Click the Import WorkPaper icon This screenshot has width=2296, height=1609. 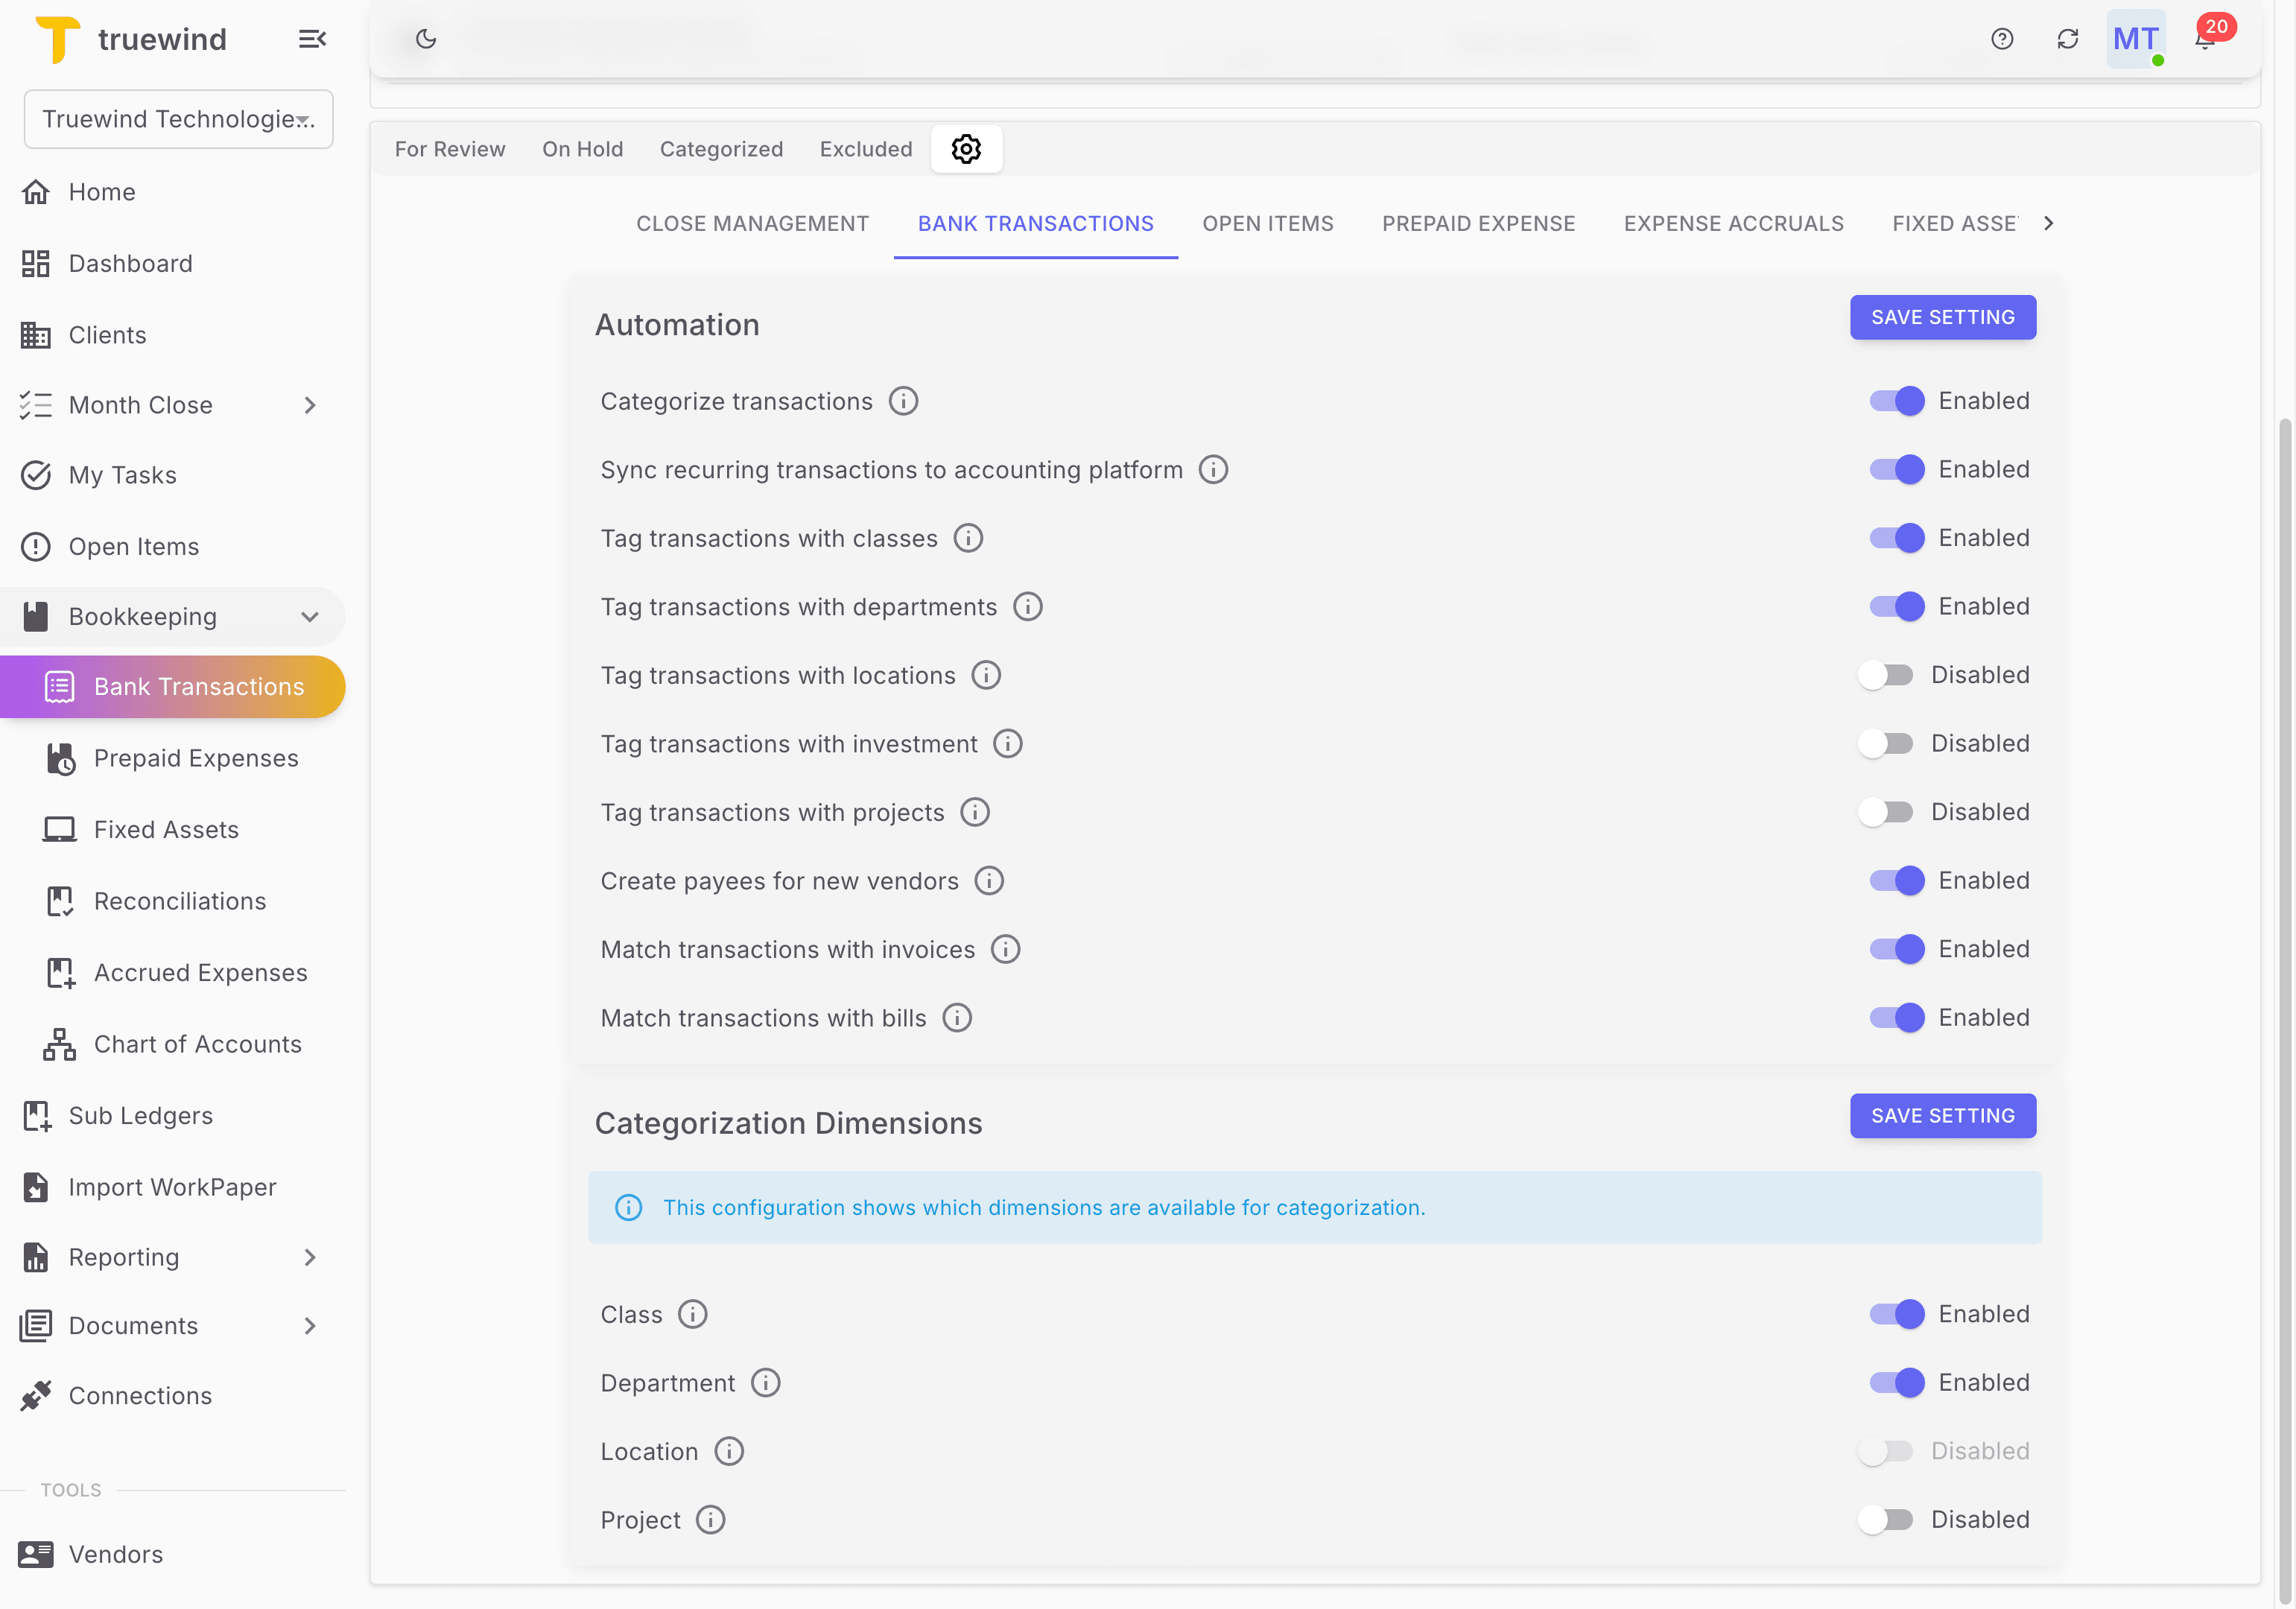point(37,1187)
